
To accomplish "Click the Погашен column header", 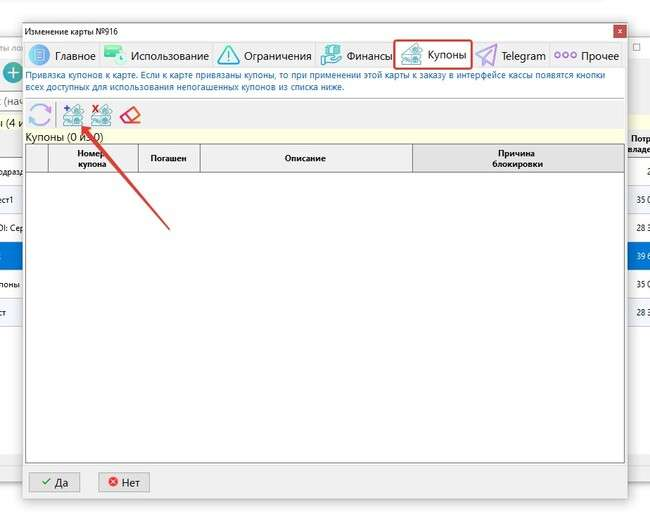I will 168,158.
